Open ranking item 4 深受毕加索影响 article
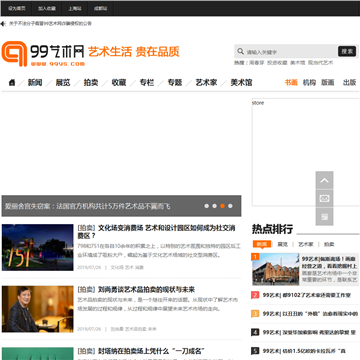 point(309,332)
